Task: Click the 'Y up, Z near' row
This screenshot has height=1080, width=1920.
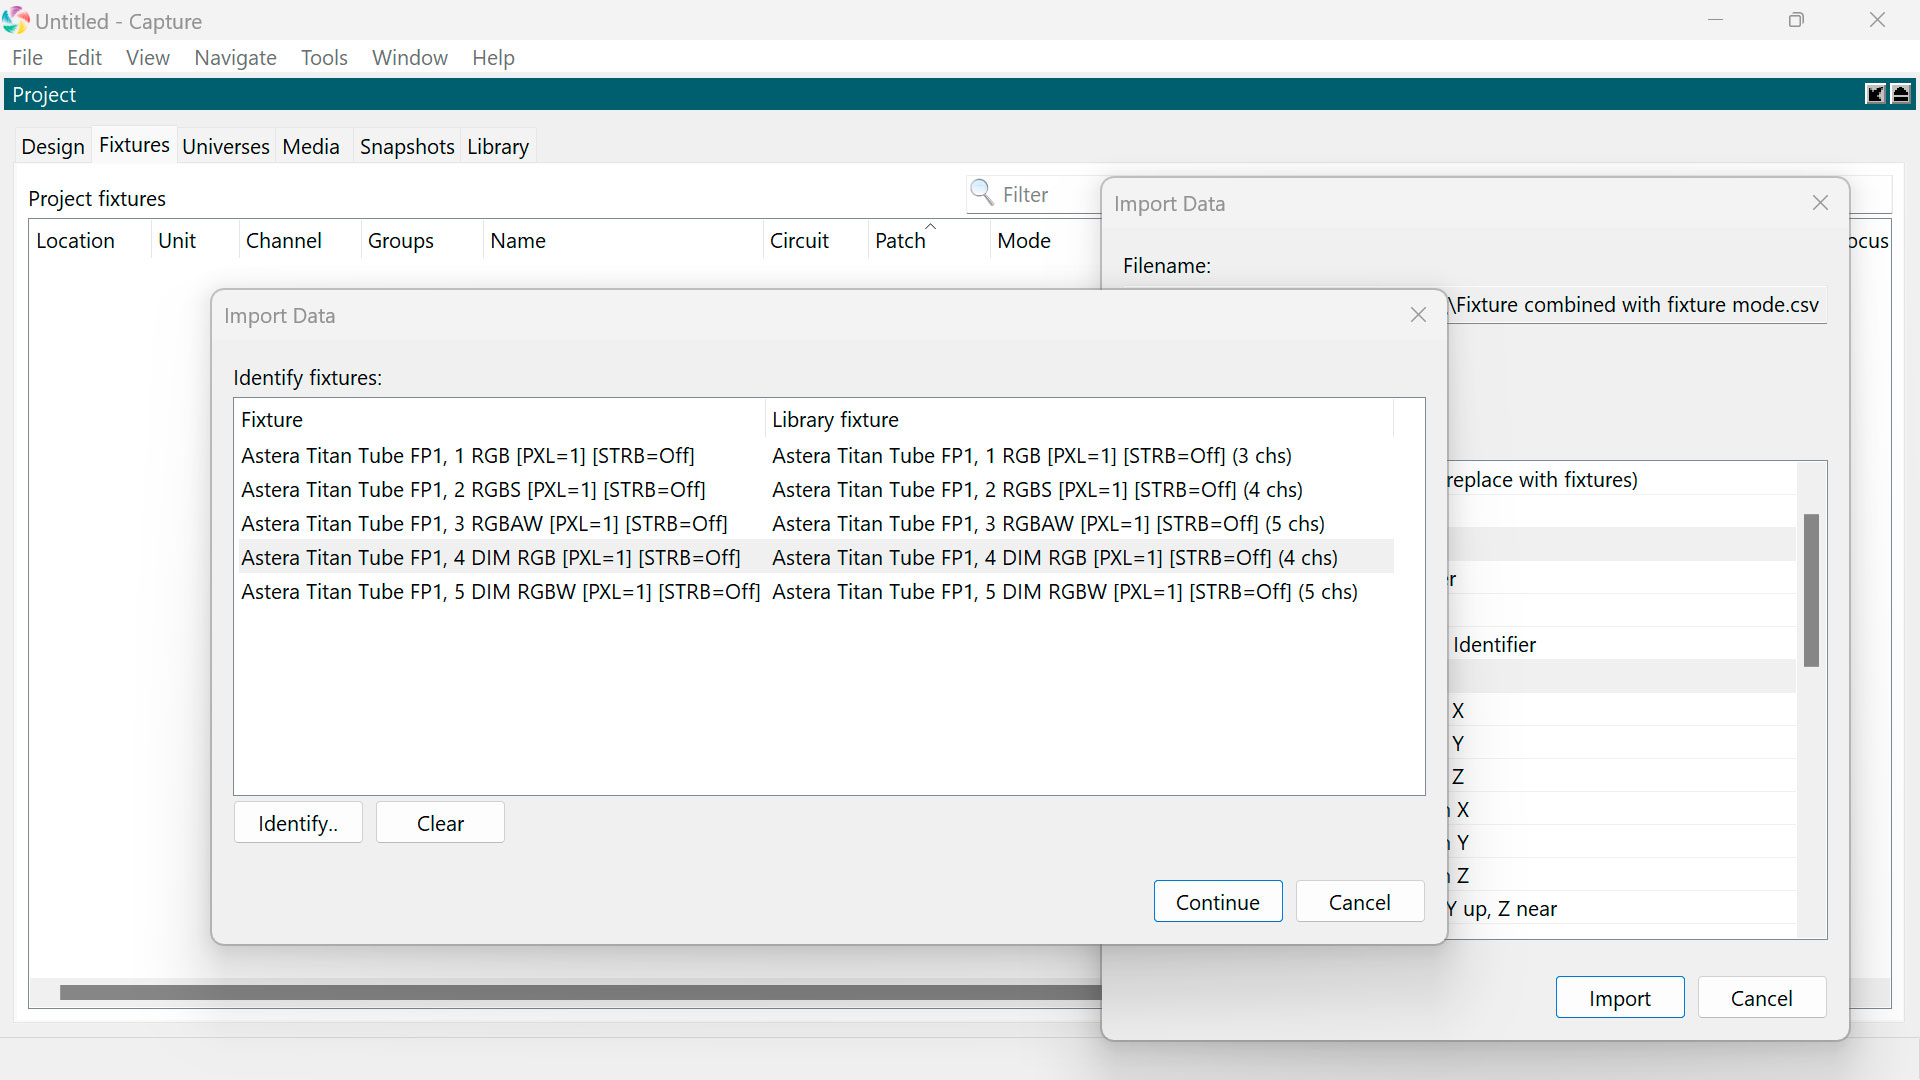Action: (1620, 909)
